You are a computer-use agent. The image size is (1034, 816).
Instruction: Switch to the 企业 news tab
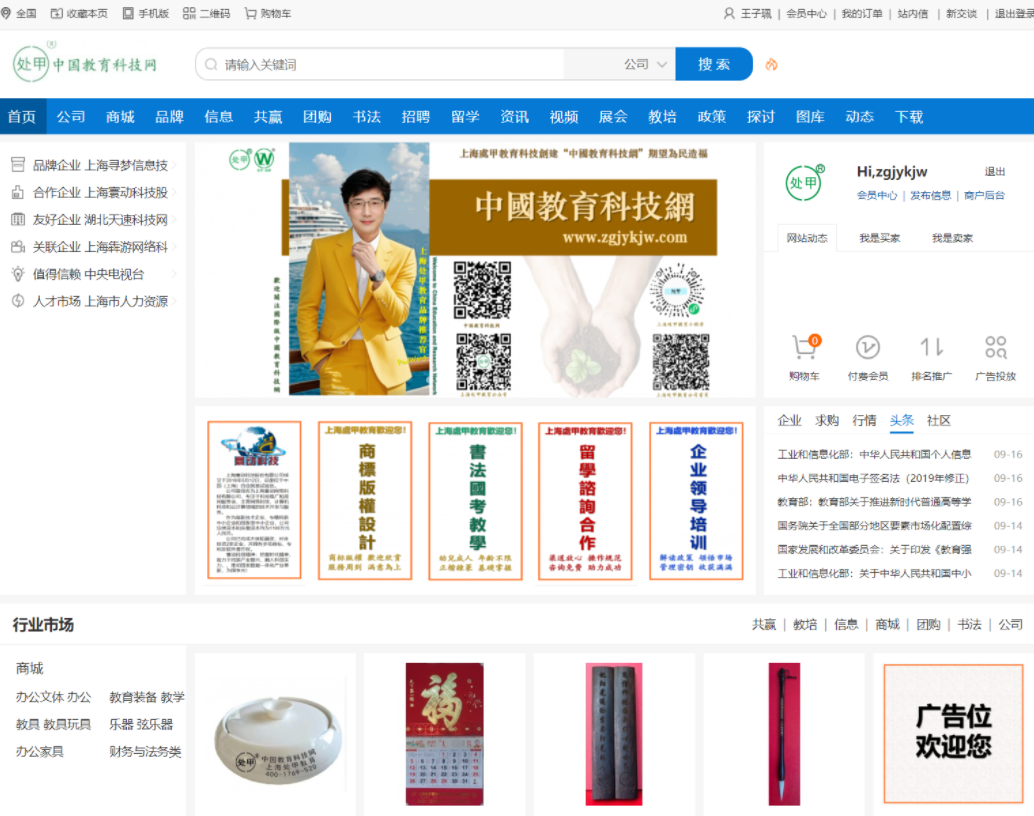(789, 421)
